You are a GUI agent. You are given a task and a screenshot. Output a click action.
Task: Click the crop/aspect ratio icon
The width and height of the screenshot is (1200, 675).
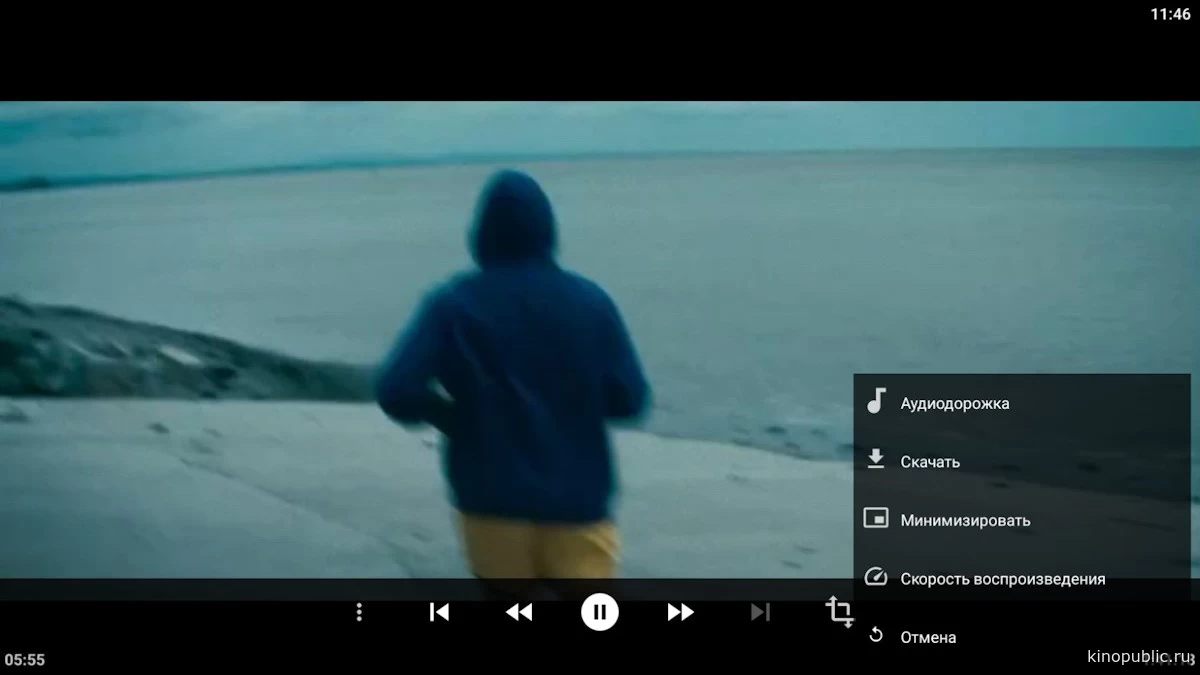[840, 611]
